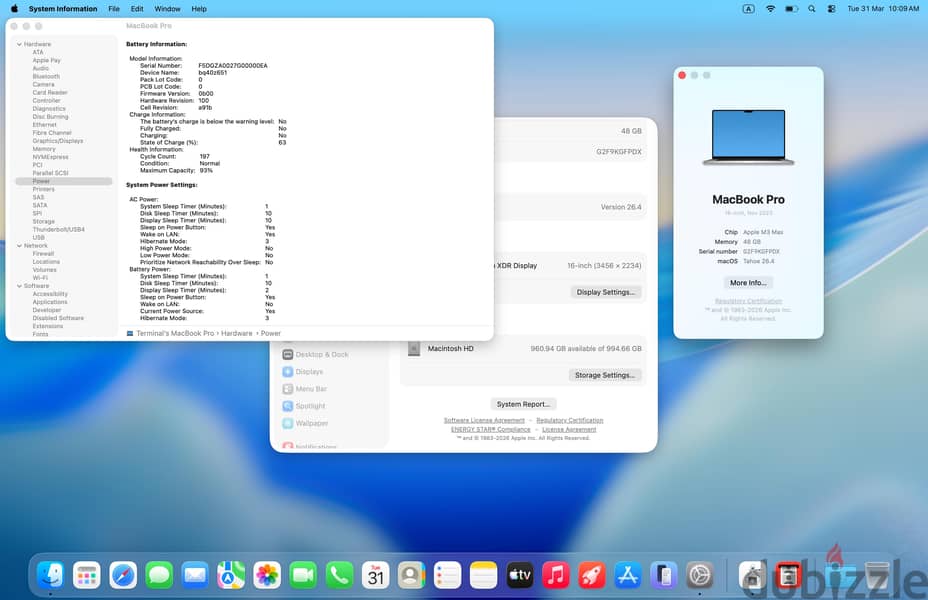
Task: Click the System Report… button
Action: click(523, 404)
